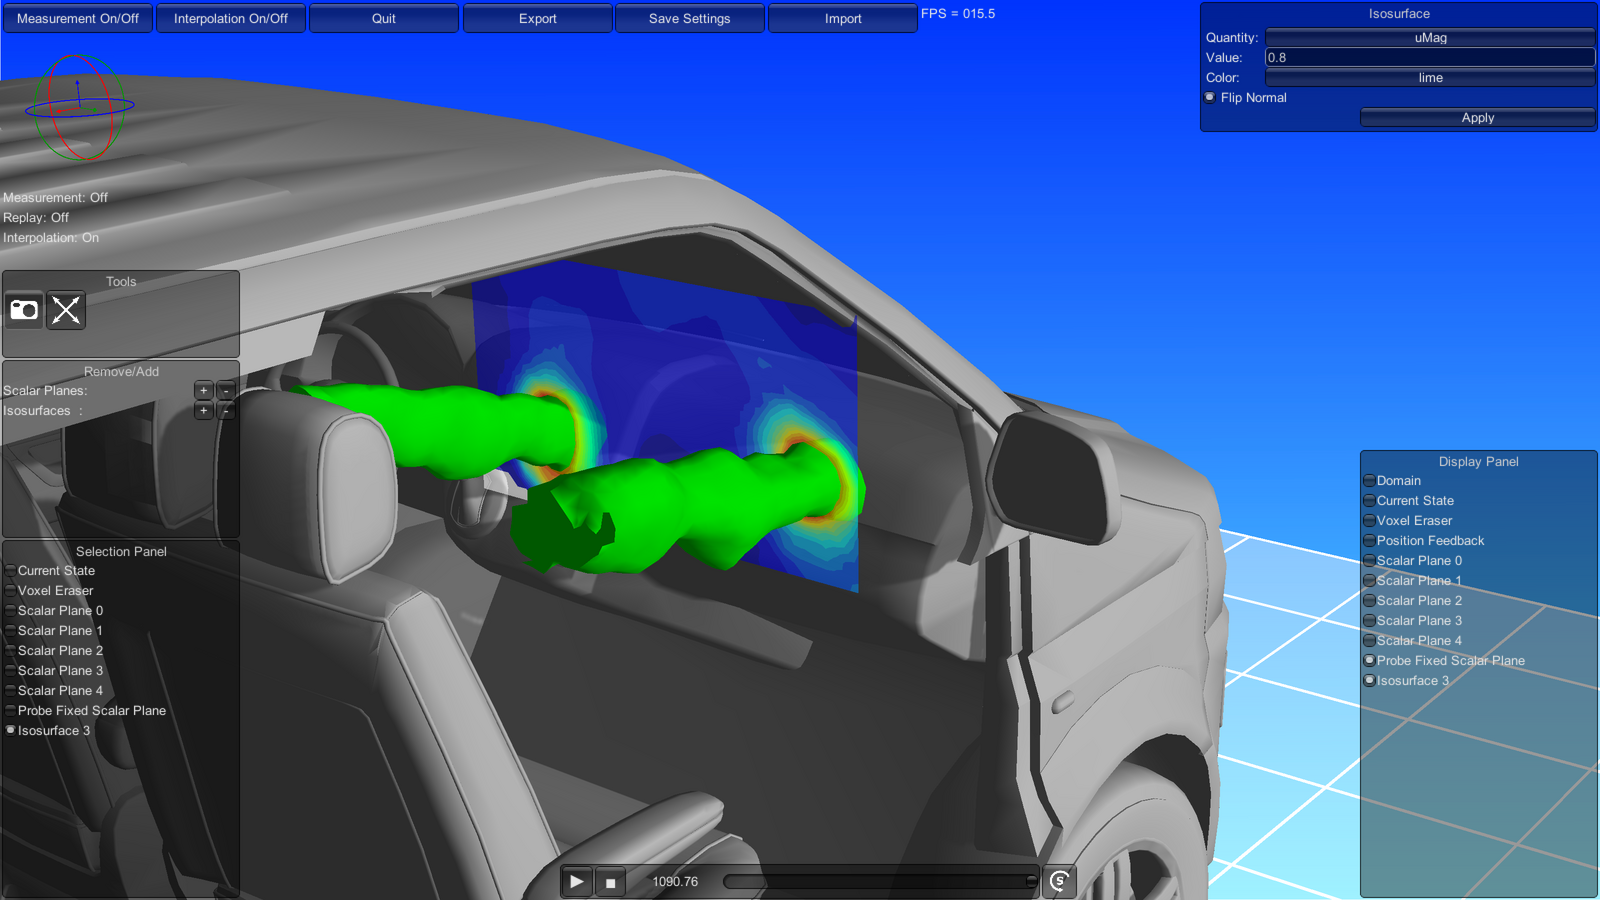Click Save Settings in top bar
The image size is (1600, 900).
click(689, 19)
